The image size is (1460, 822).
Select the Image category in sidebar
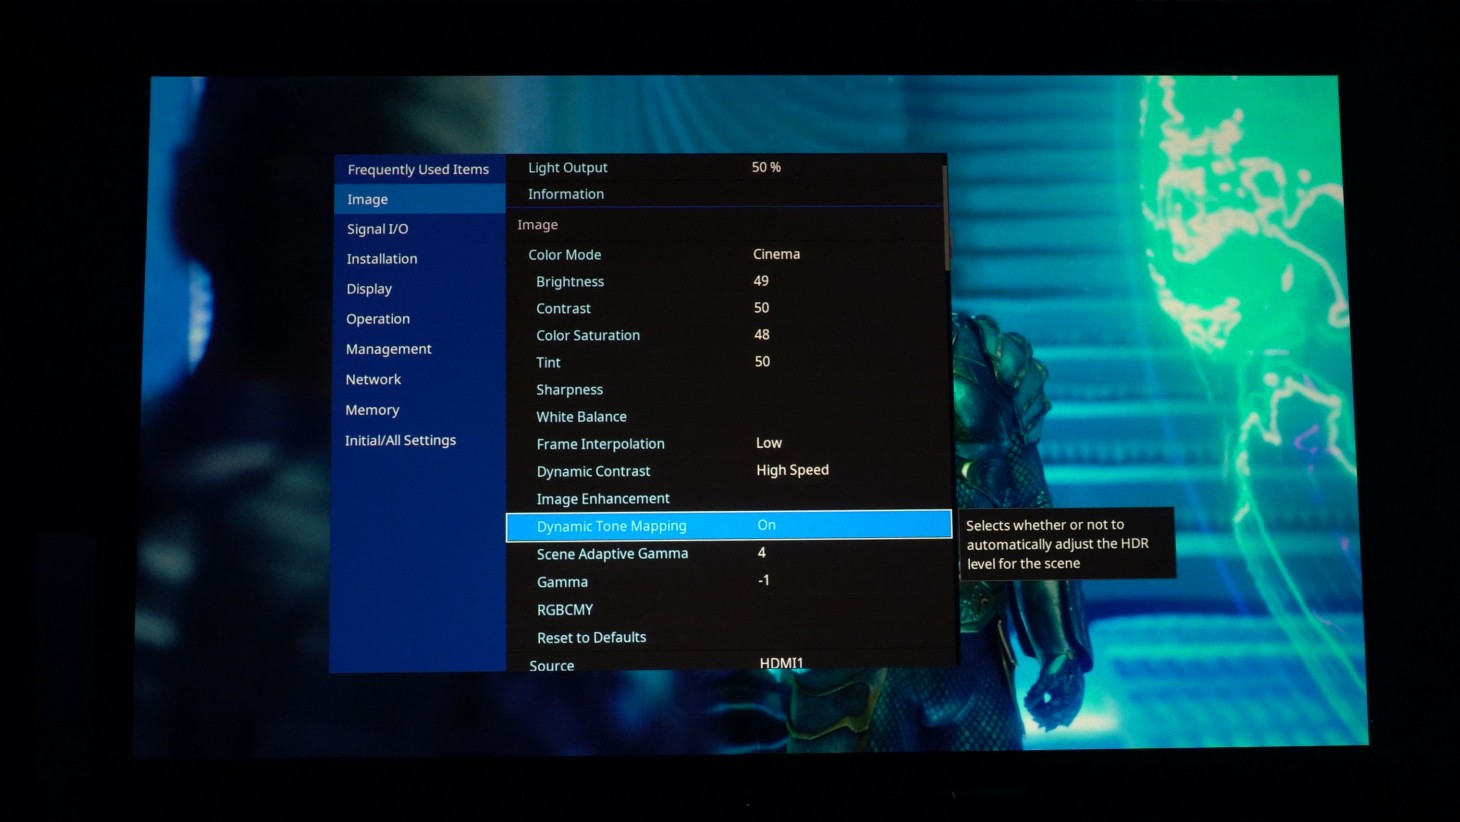pyautogui.click(x=418, y=199)
